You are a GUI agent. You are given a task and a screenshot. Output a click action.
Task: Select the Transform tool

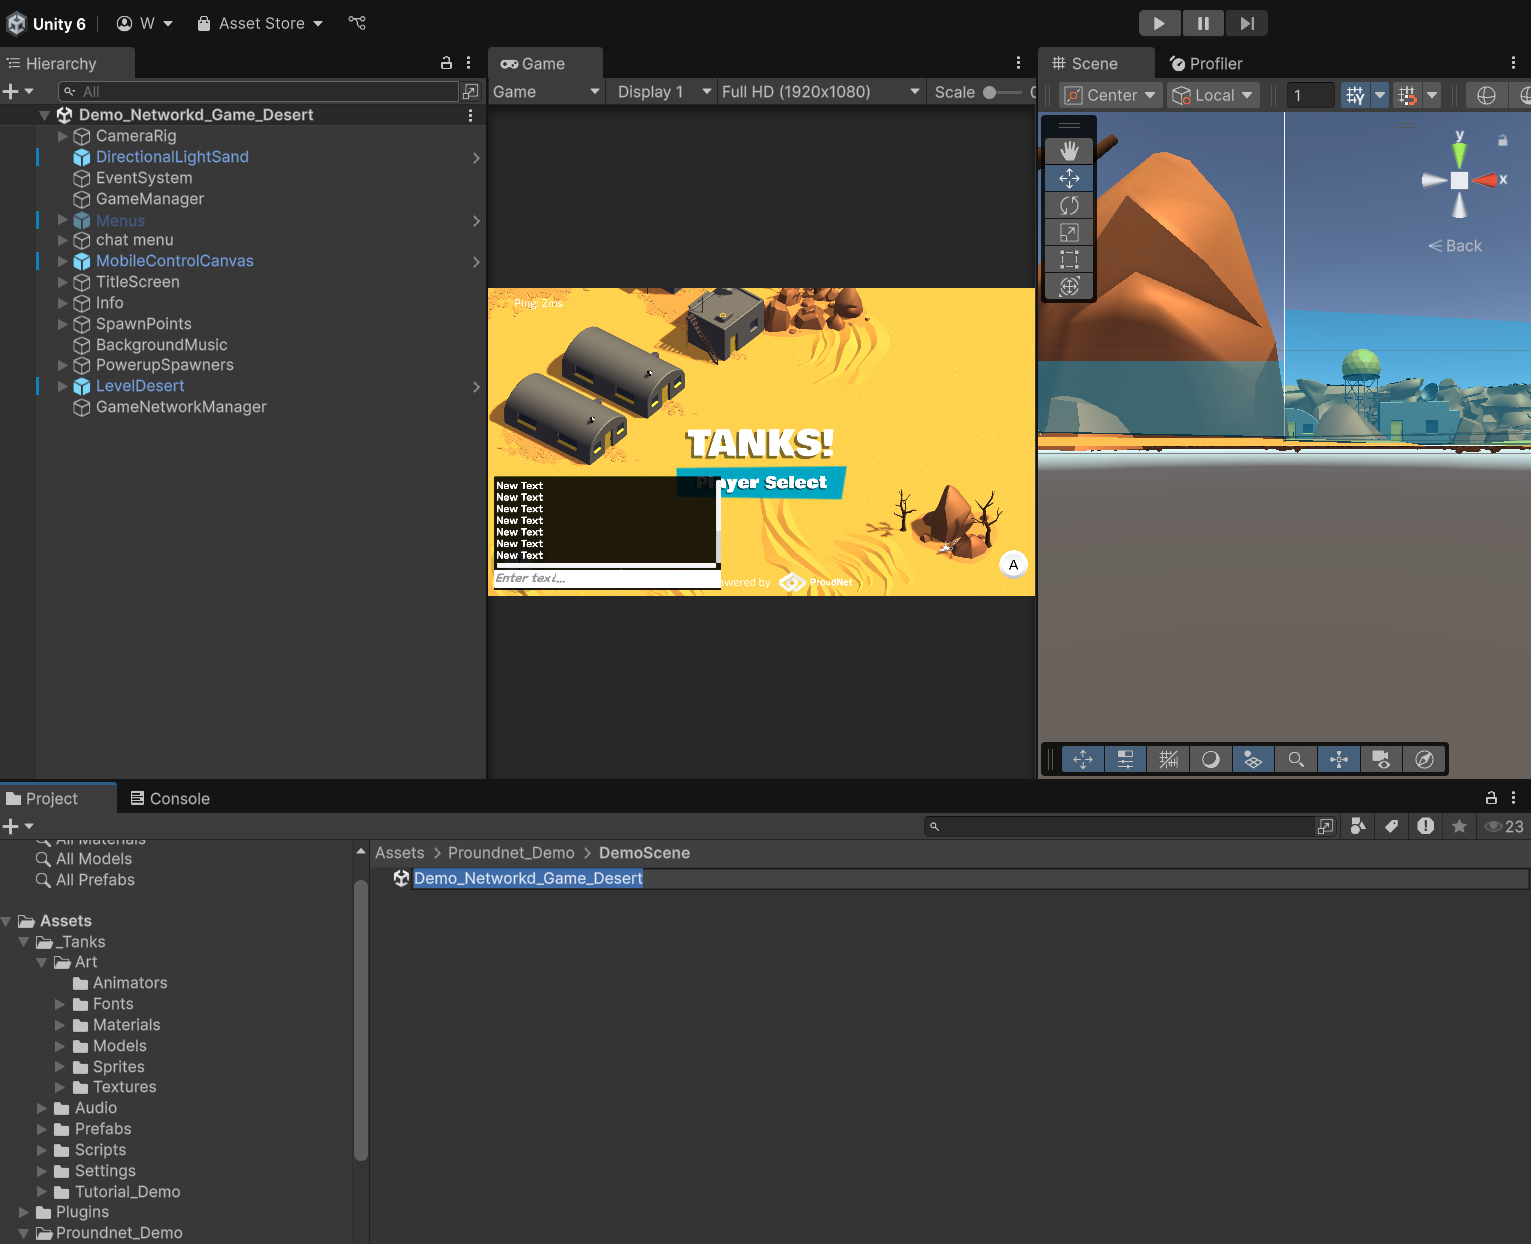coord(1069,286)
